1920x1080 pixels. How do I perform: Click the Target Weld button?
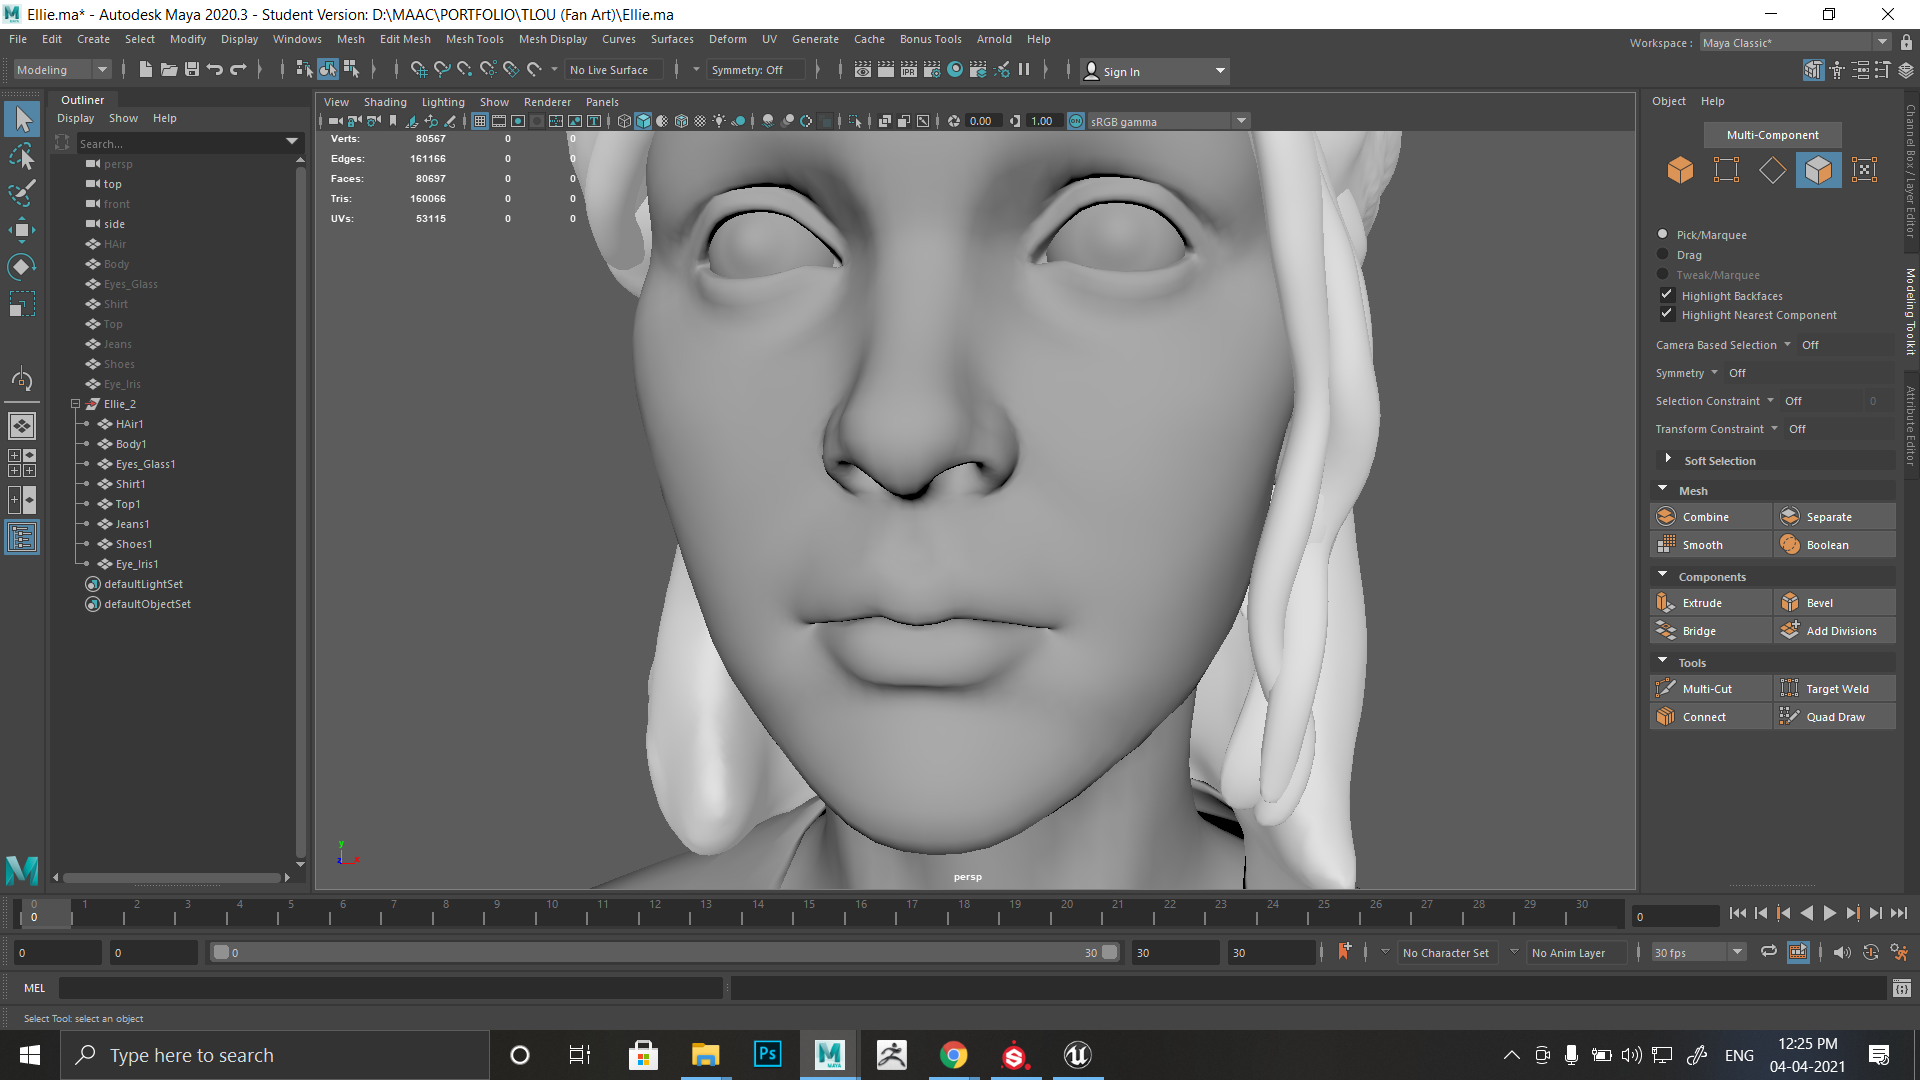point(1835,689)
